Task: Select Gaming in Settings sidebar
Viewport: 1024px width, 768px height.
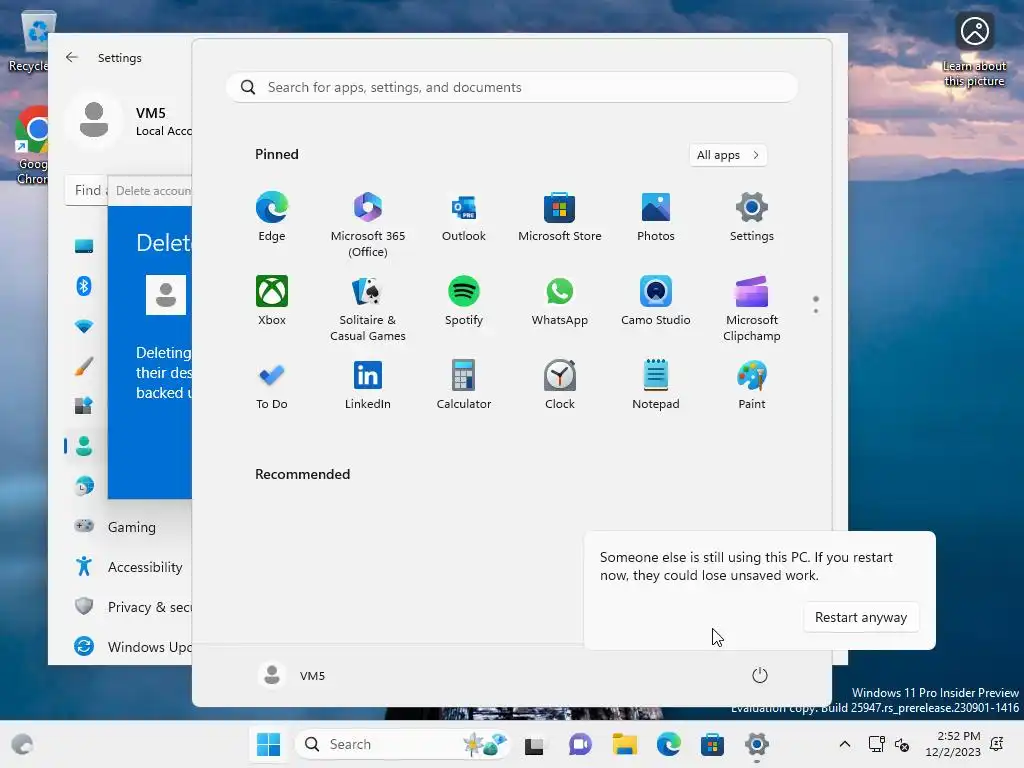Action: click(129, 526)
